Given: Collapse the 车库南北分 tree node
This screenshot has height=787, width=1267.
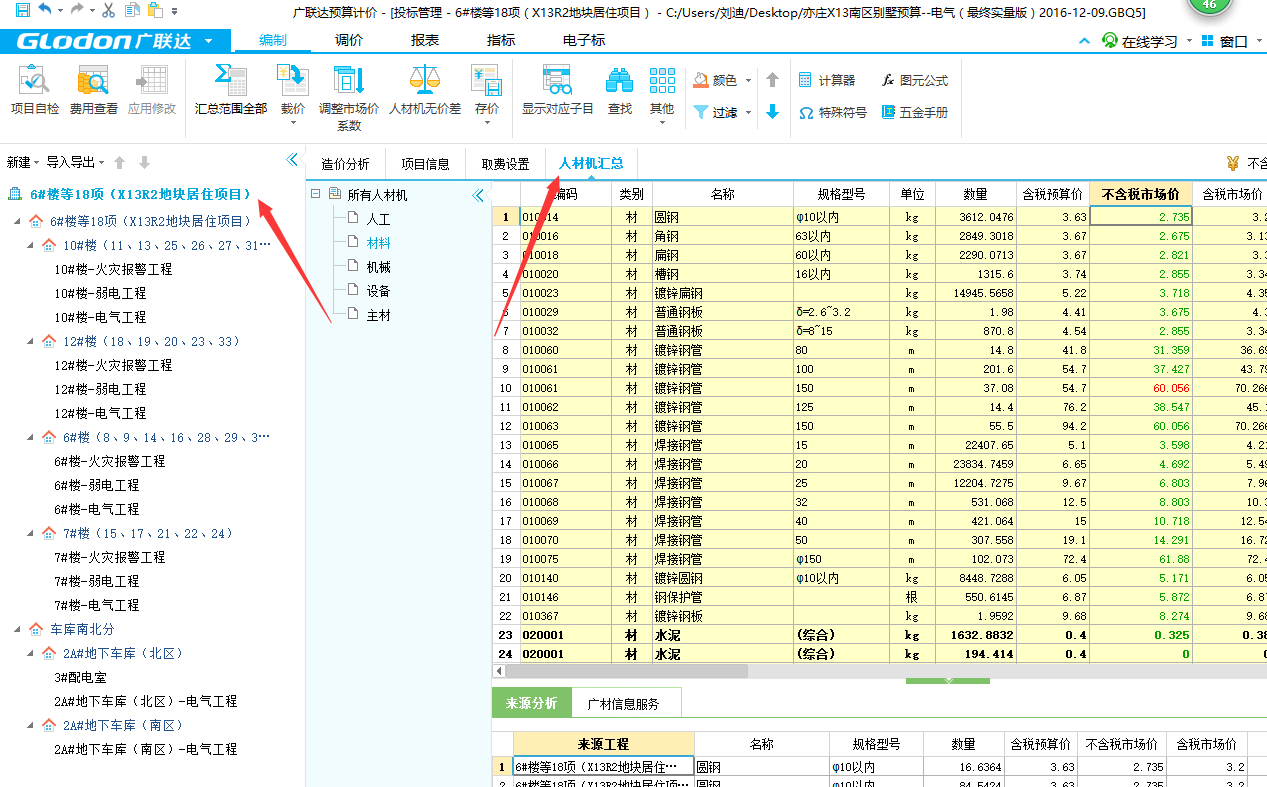Looking at the screenshot, I should pyautogui.click(x=19, y=629).
